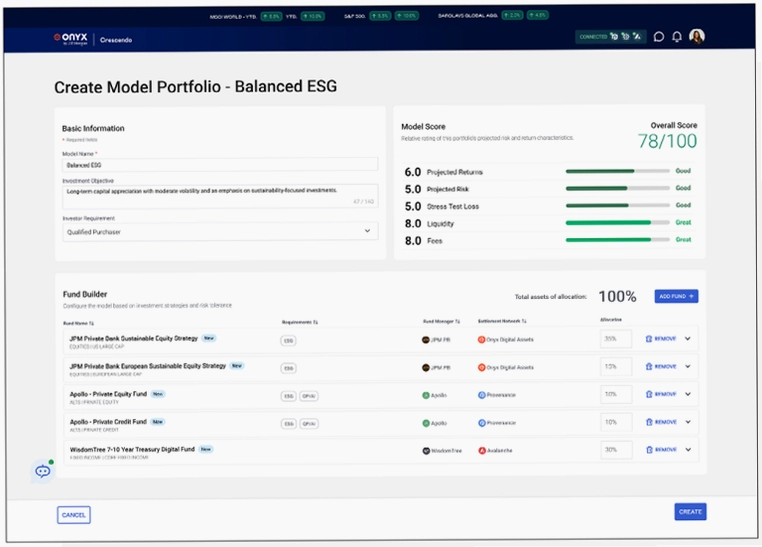Click the S&P 500 ticker label

coord(355,16)
